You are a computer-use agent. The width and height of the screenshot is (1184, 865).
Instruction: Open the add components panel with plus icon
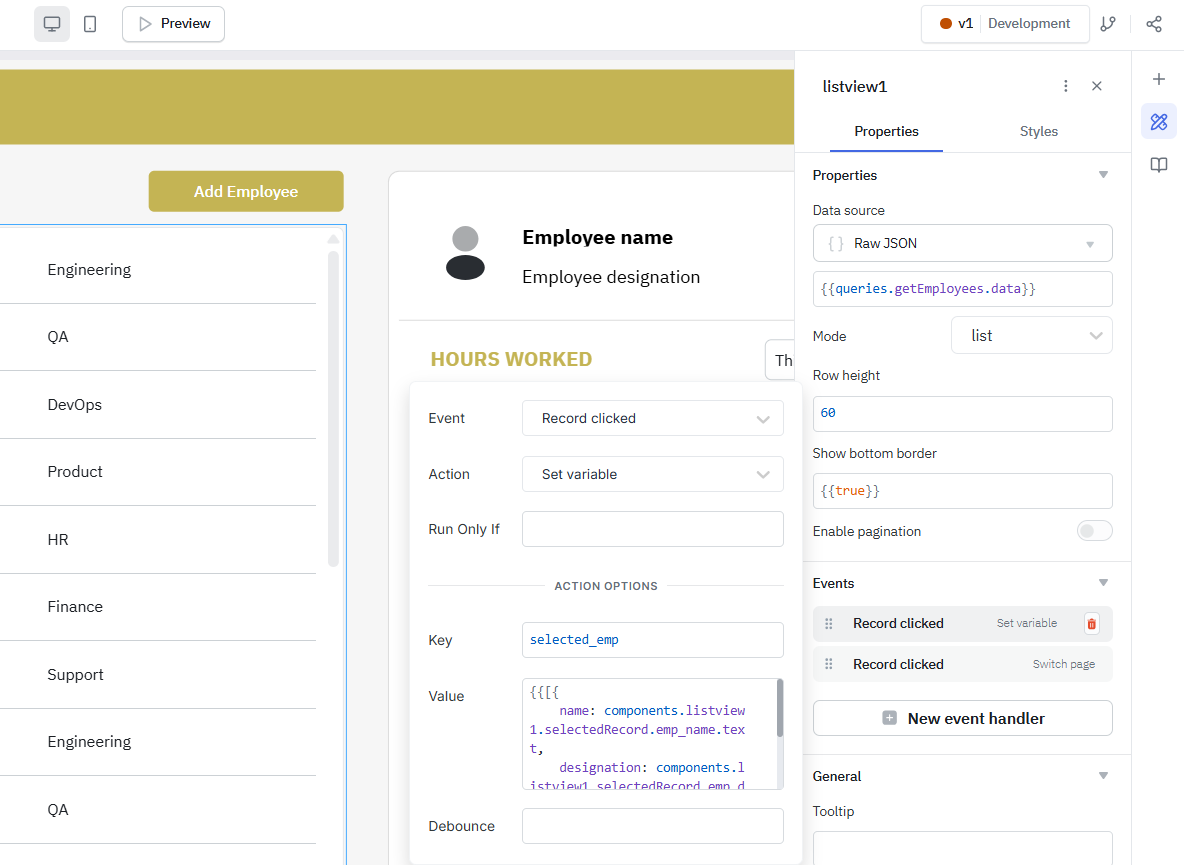click(x=1158, y=79)
